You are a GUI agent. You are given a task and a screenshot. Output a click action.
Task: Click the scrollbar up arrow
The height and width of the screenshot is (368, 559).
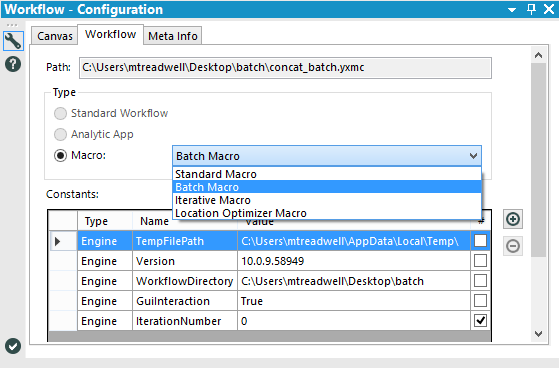[x=538, y=55]
